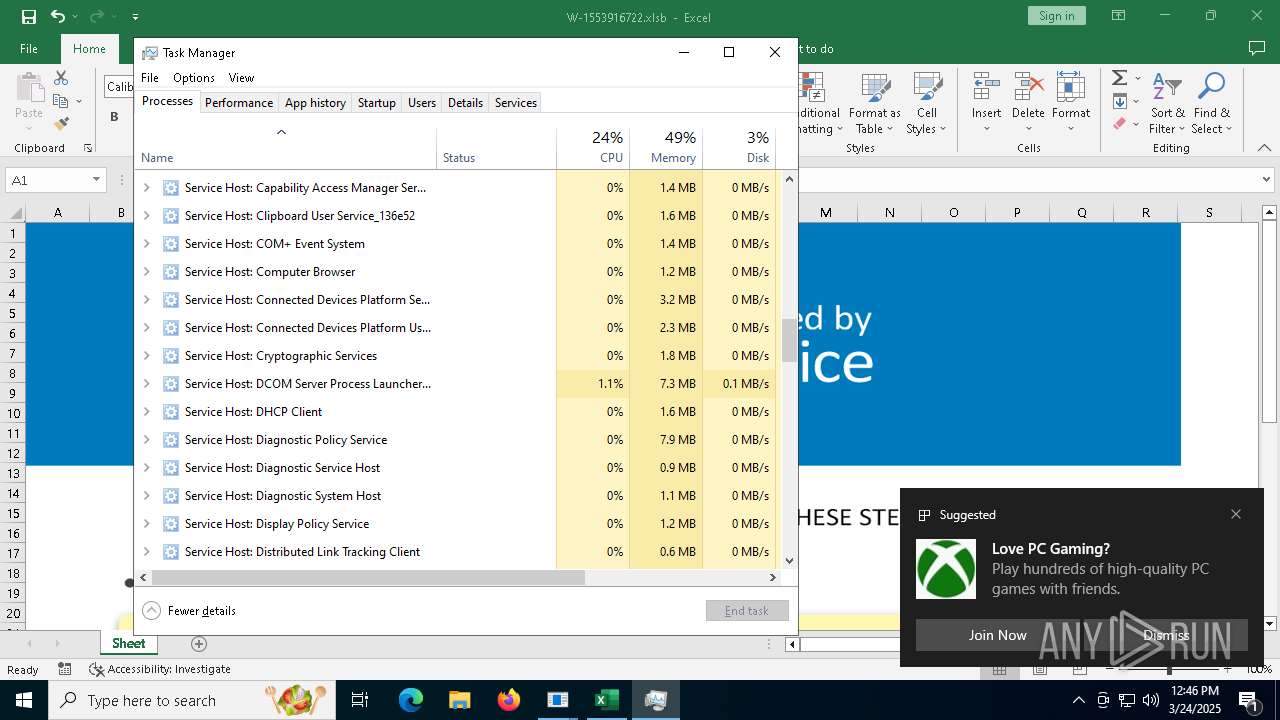Click the Fill down icon in Editing
Image resolution: width=1280 pixels, height=720 pixels.
[x=1120, y=101]
